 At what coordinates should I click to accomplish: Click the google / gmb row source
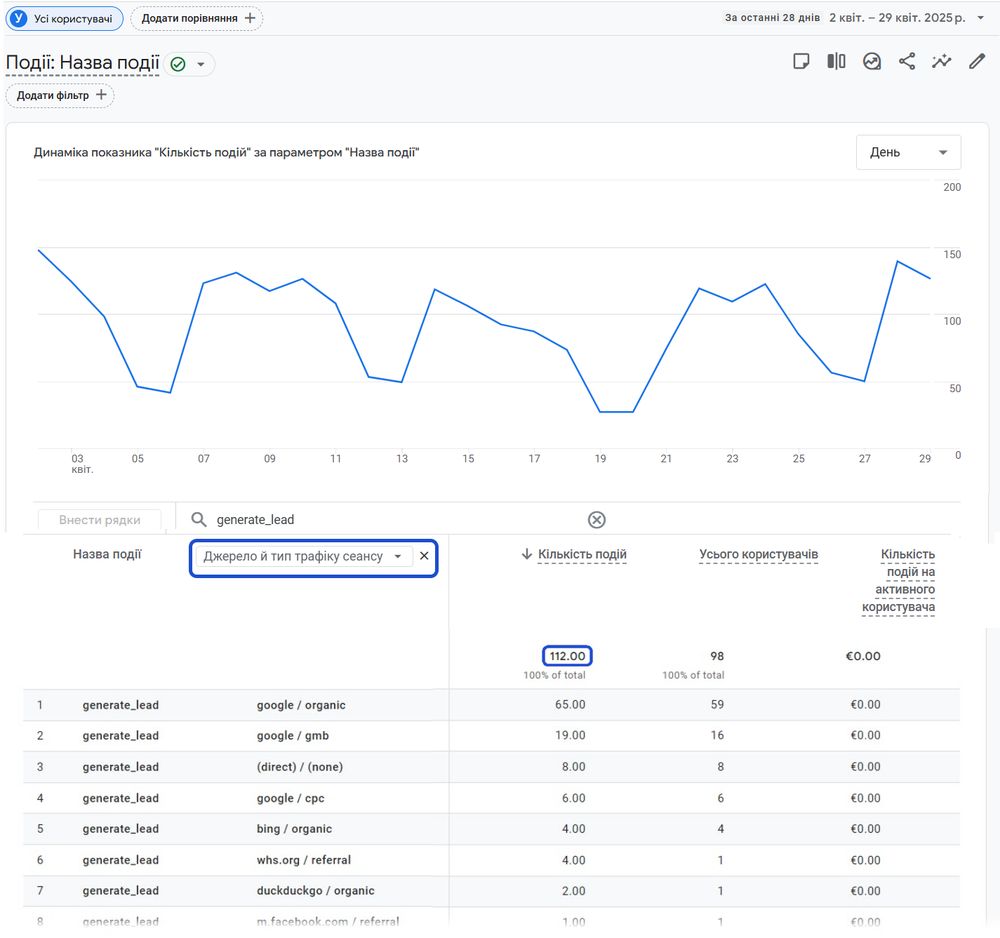[x=293, y=735]
